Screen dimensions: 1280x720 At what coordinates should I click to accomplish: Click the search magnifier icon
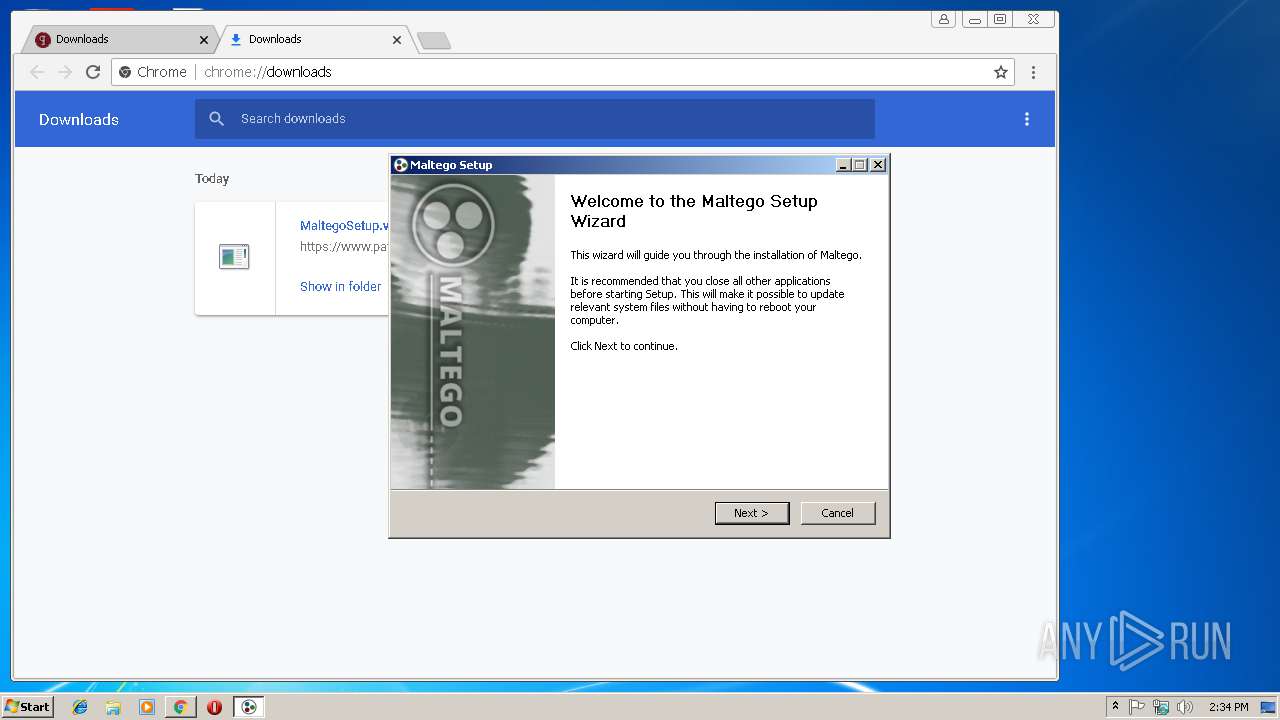coord(216,119)
